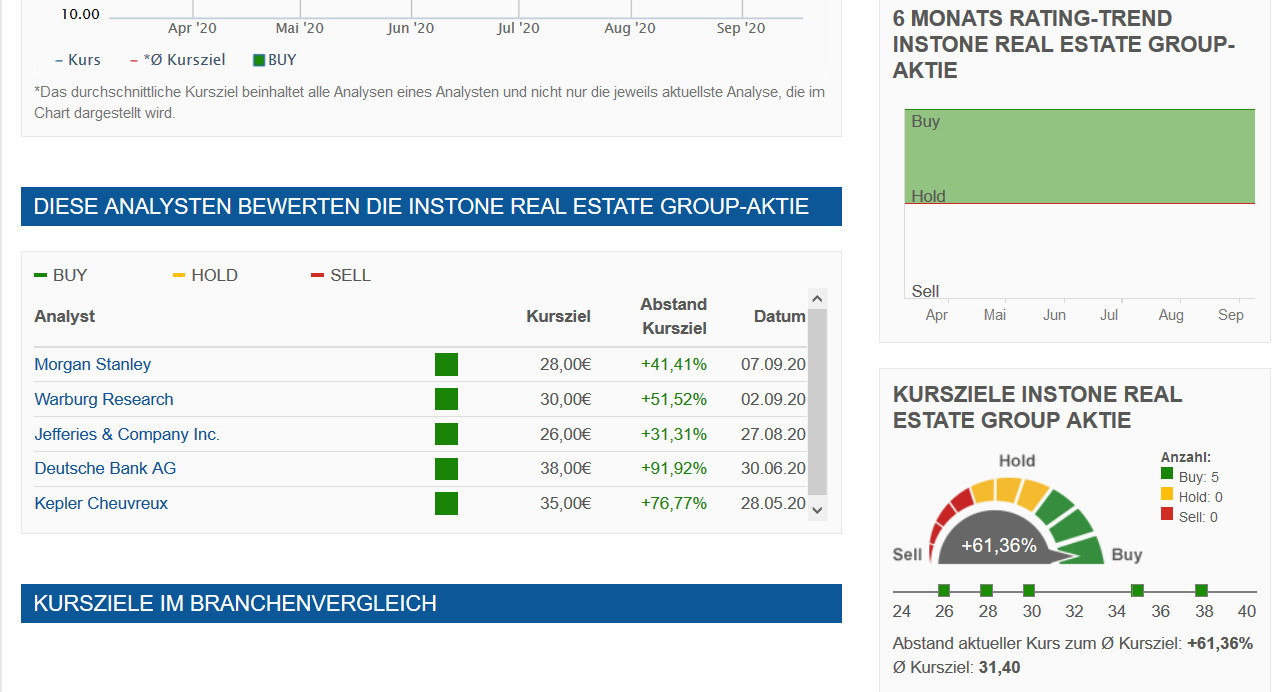Screen dimensions: 1286x692
Task: Click Jefferies & Company's green buy indicator
Action: 446,434
